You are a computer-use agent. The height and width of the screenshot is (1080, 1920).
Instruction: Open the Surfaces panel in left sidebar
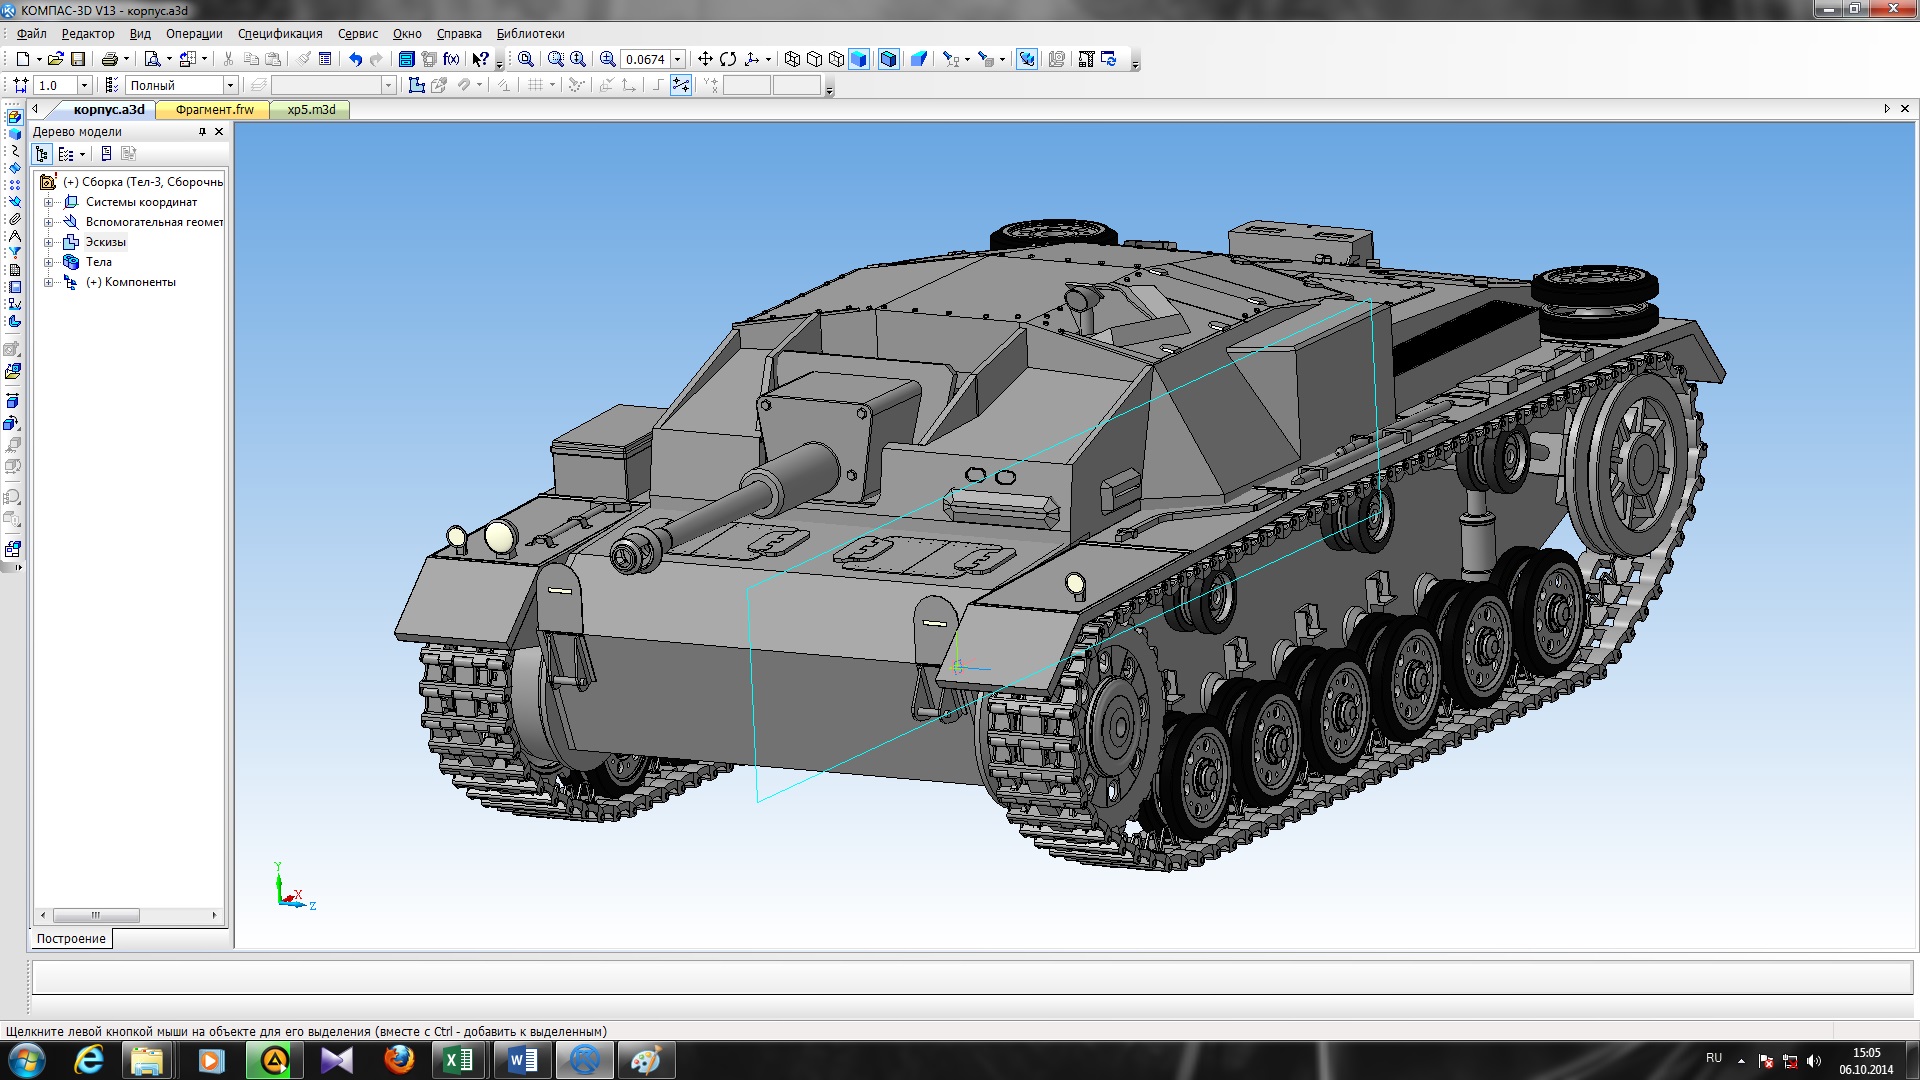pyautogui.click(x=15, y=167)
